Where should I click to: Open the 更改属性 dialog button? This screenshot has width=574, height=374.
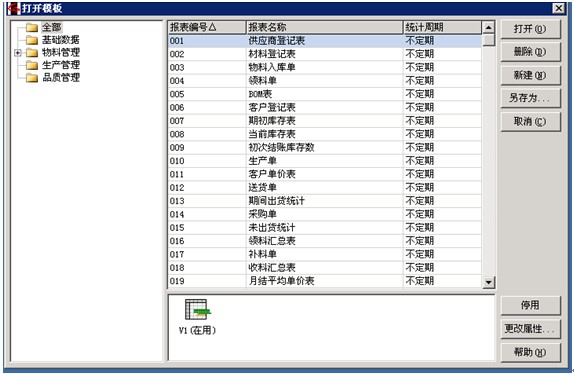click(x=530, y=329)
